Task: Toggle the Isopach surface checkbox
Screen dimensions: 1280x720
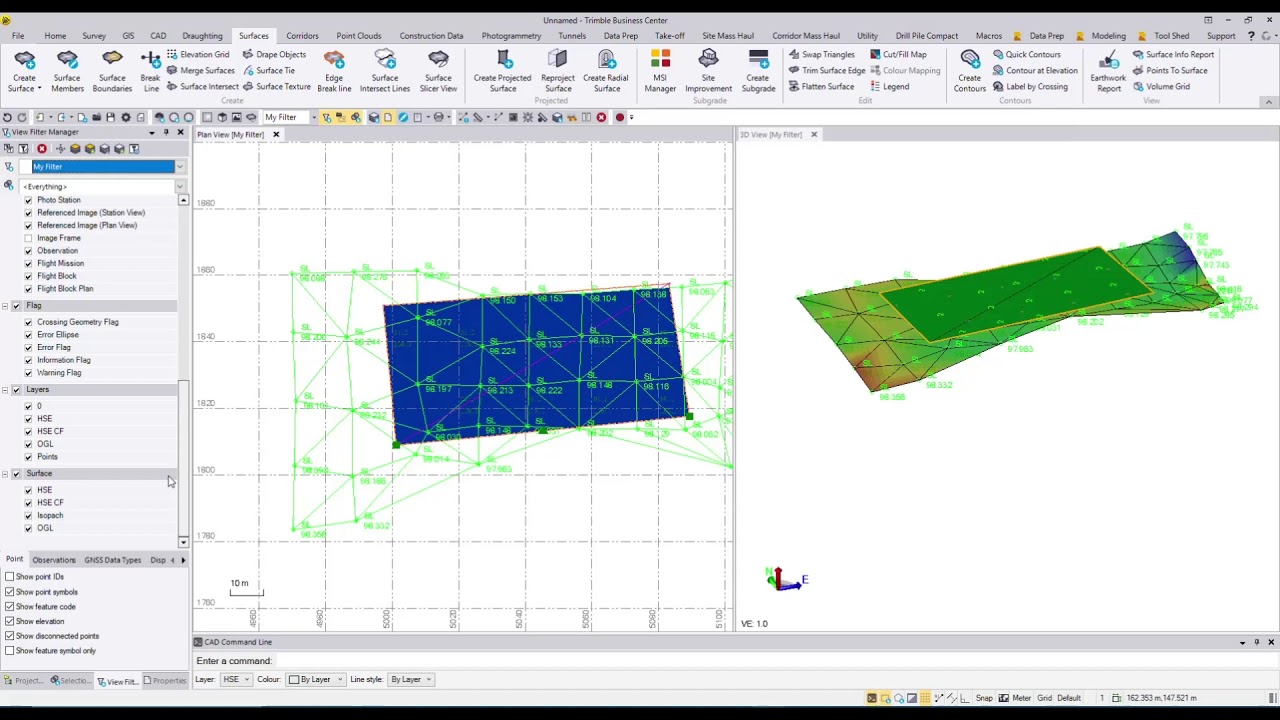Action: pos(28,515)
